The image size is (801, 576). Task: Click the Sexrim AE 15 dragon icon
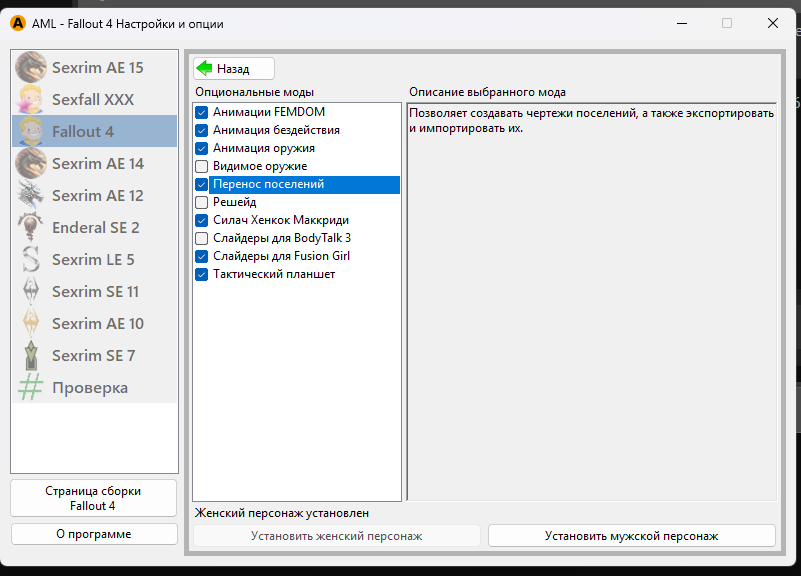[32, 68]
